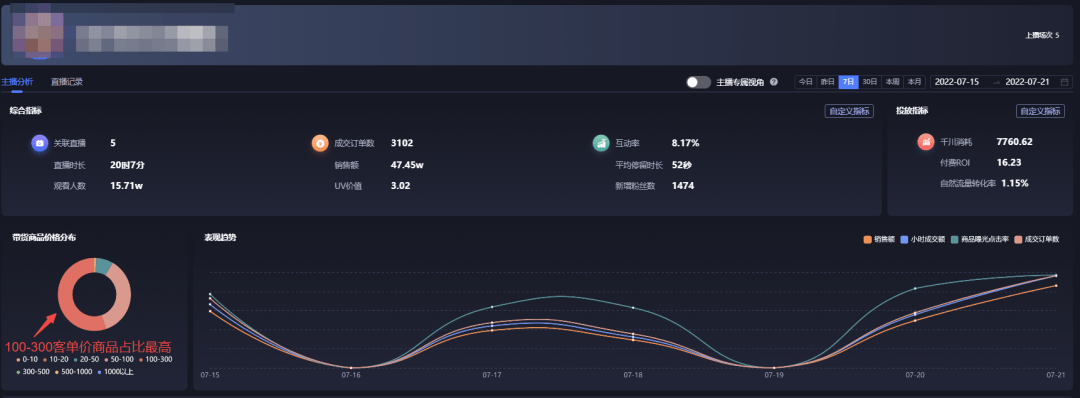
Task: Toggle 小时成交额 legend series
Action: [x=923, y=240]
